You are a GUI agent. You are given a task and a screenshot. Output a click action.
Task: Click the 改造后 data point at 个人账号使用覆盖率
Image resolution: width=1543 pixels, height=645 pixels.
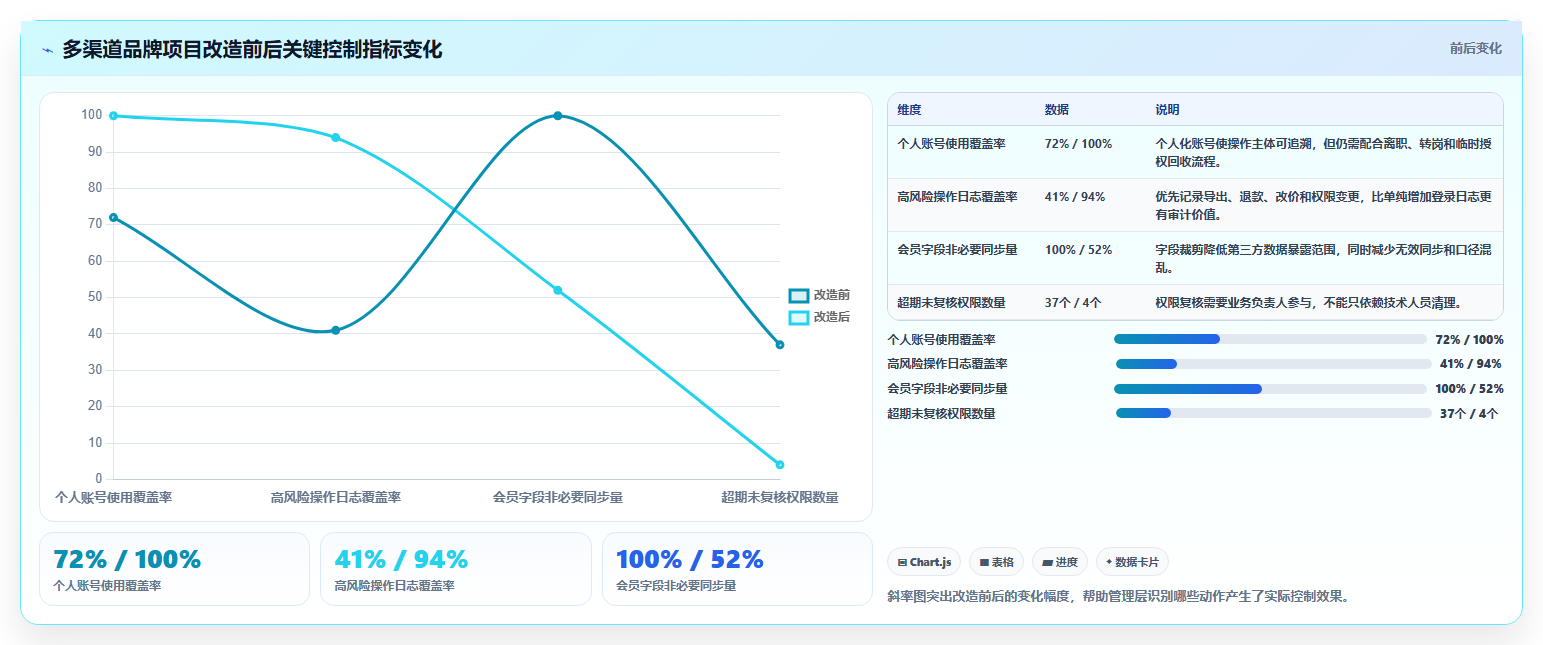pos(114,116)
